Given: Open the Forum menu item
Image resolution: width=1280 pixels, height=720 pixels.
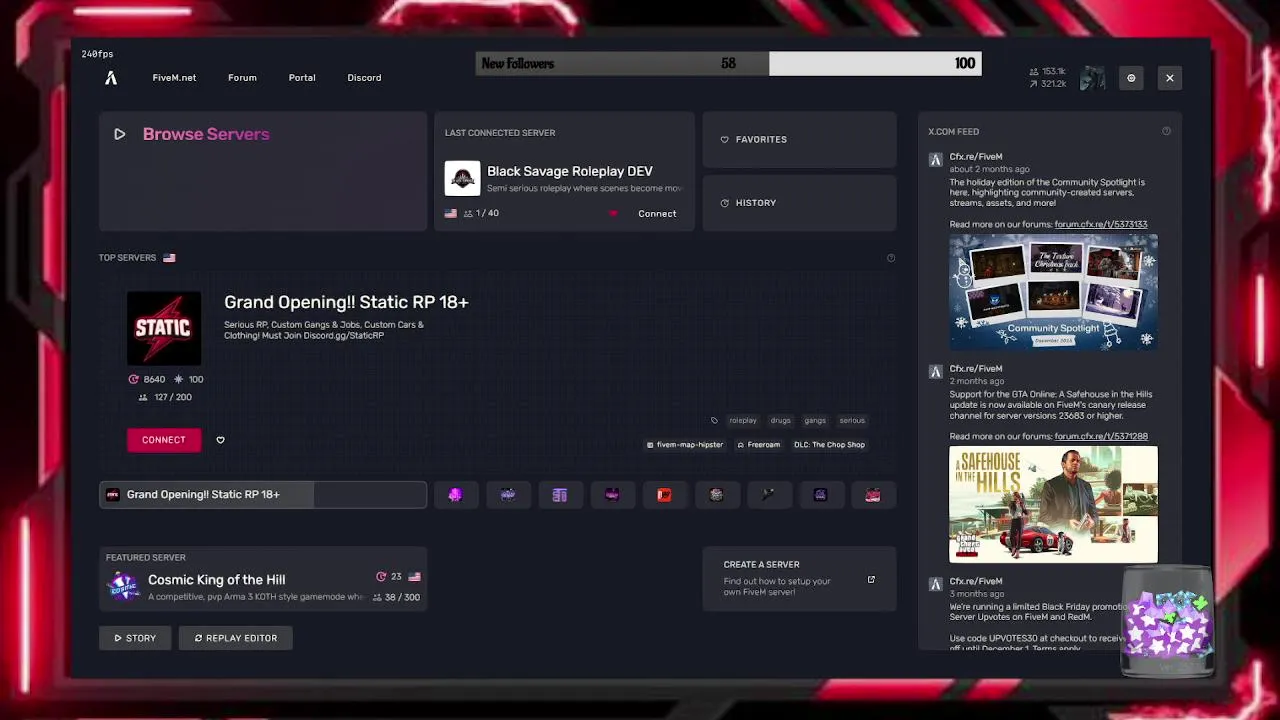Looking at the screenshot, I should [x=242, y=78].
